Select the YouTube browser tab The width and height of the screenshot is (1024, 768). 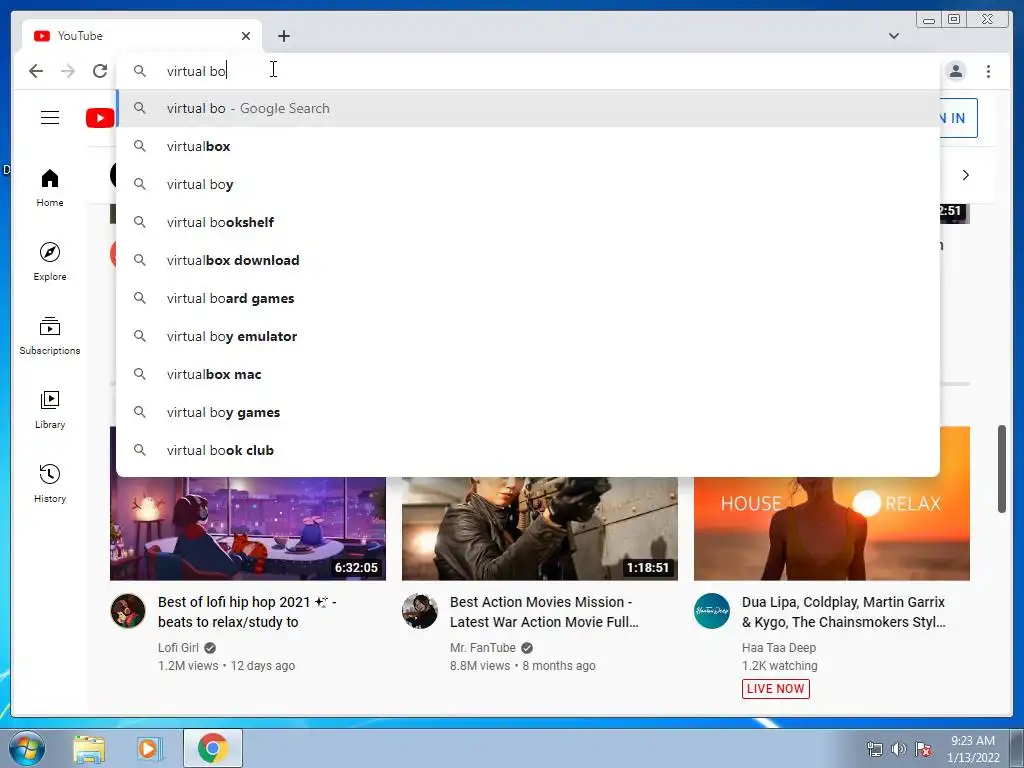coord(142,36)
